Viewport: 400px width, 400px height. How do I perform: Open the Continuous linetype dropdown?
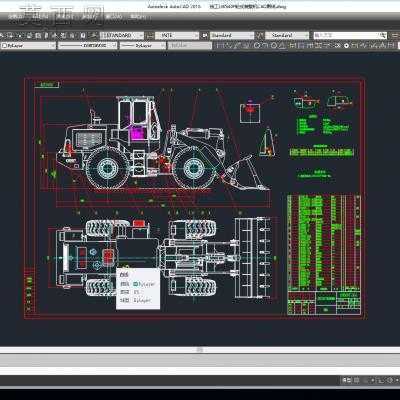pyautogui.click(x=88, y=46)
